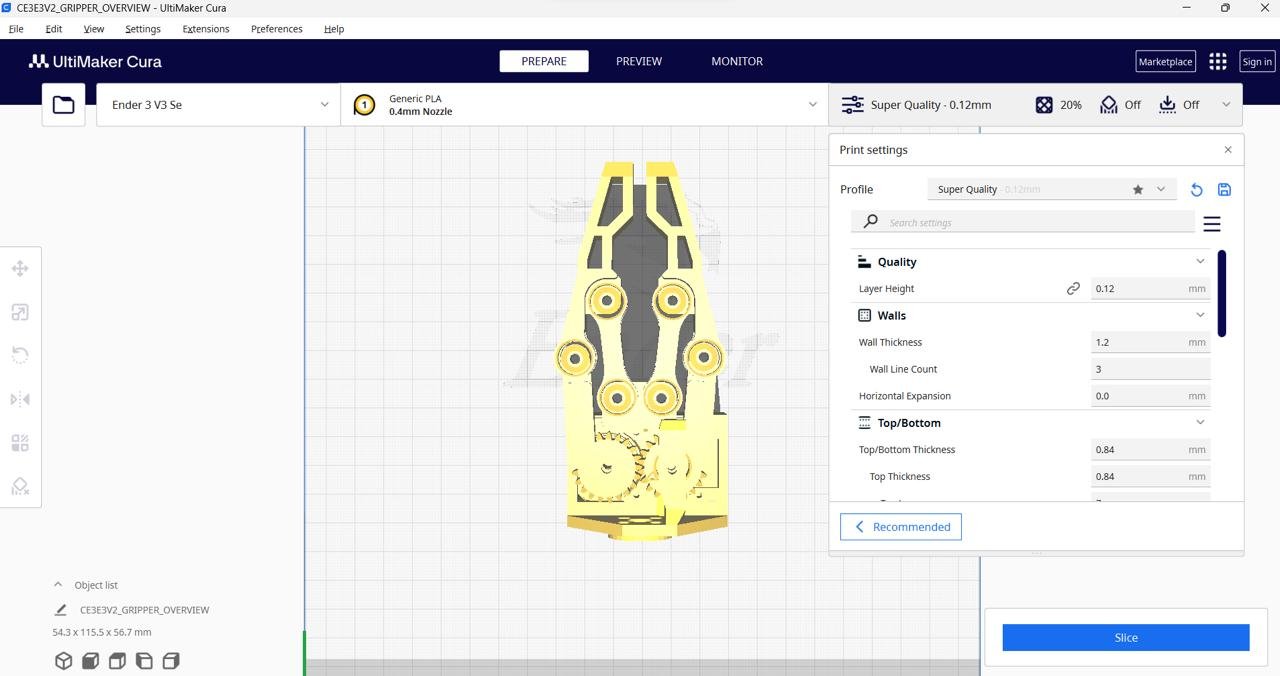The image size is (1280, 676).
Task: Click the Layer Height value field
Action: (x=1150, y=288)
